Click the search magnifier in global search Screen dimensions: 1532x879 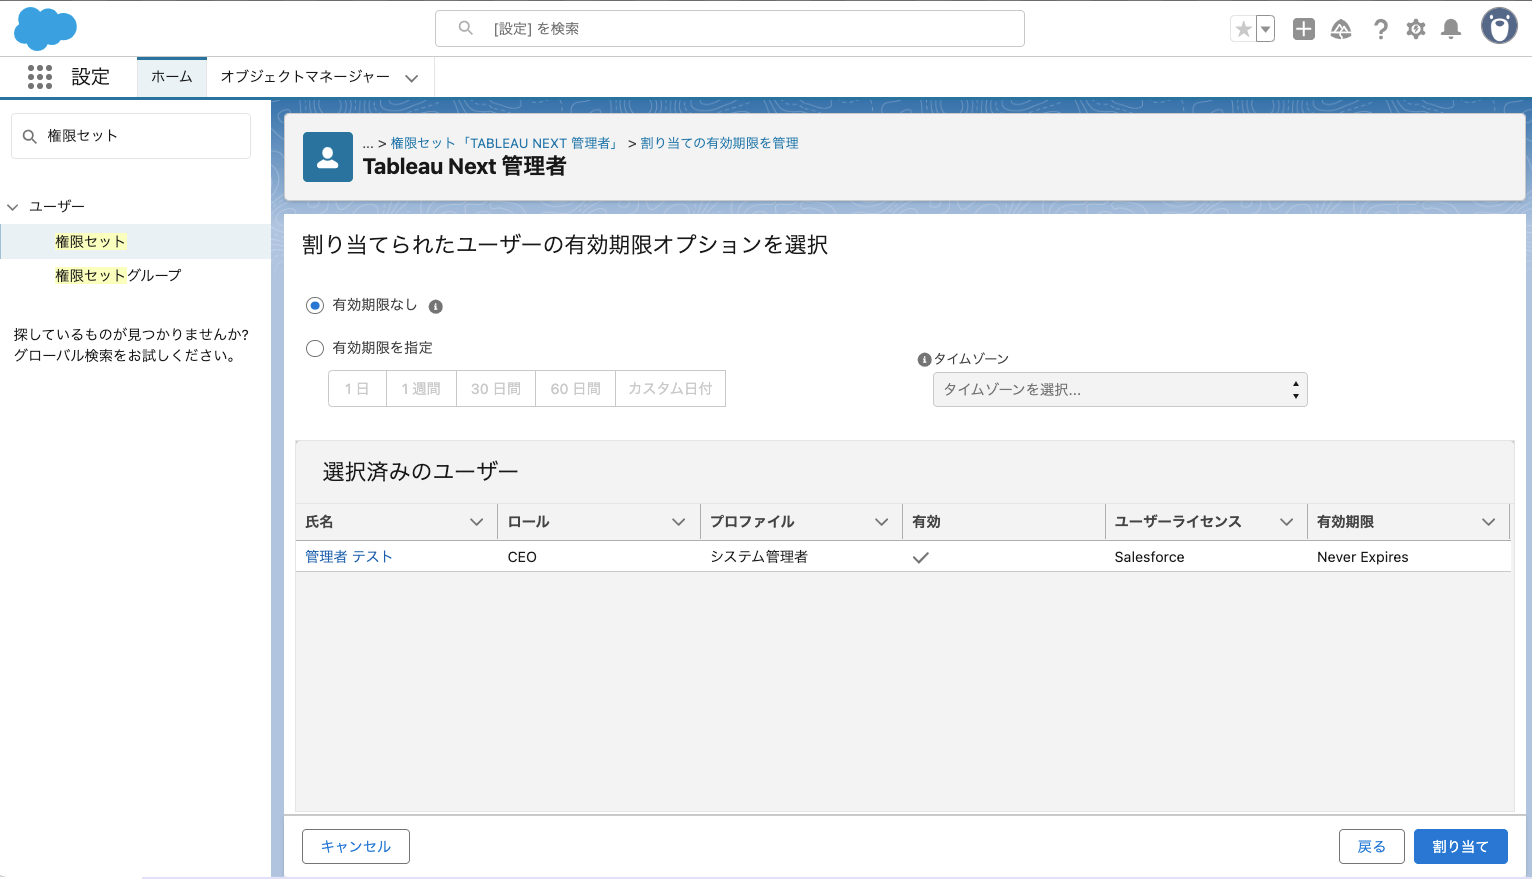465,28
